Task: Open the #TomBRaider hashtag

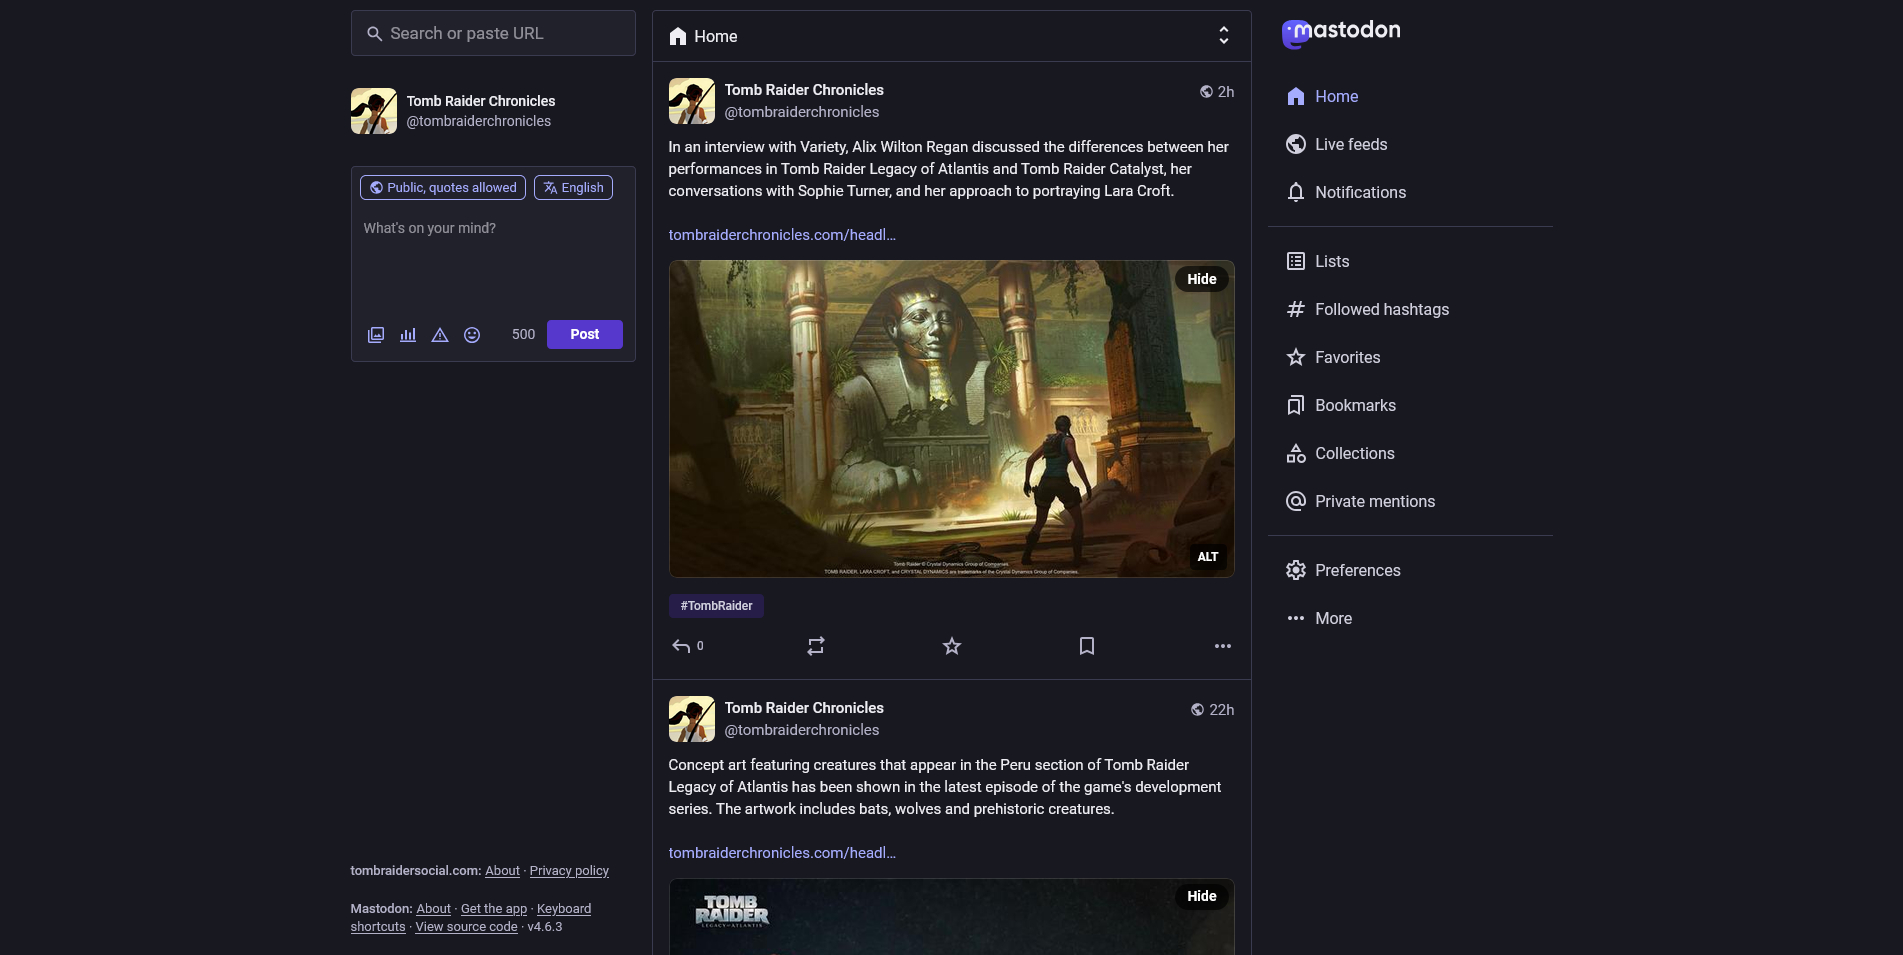Action: [x=716, y=606]
